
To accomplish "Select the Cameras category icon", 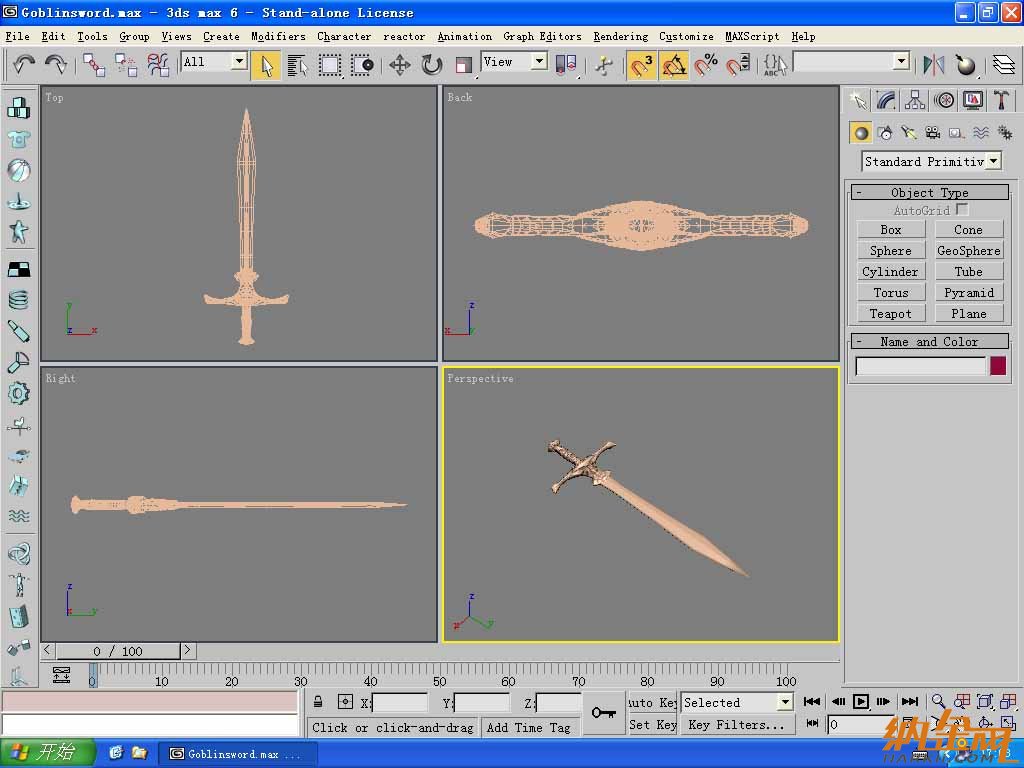I will click(x=933, y=133).
